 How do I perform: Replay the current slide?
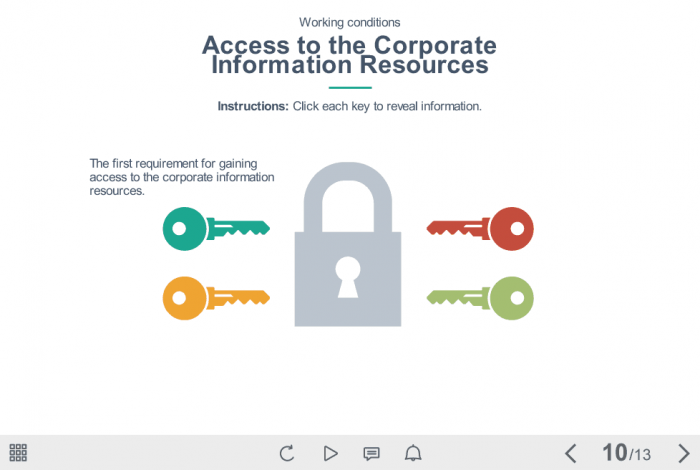(x=287, y=453)
